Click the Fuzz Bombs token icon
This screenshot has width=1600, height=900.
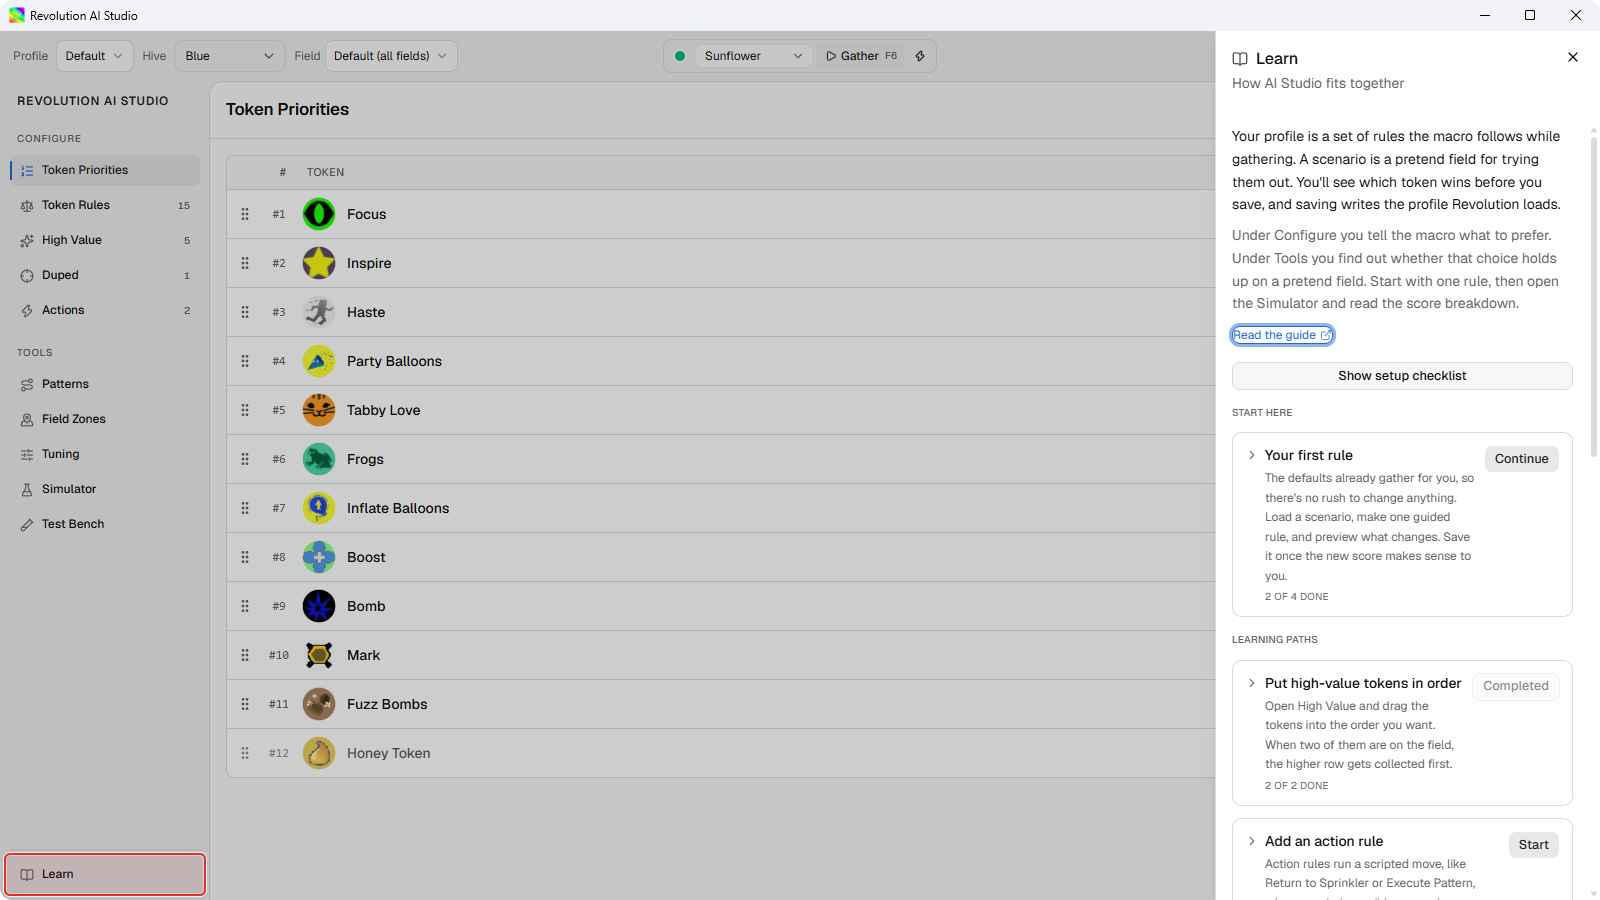click(319, 704)
